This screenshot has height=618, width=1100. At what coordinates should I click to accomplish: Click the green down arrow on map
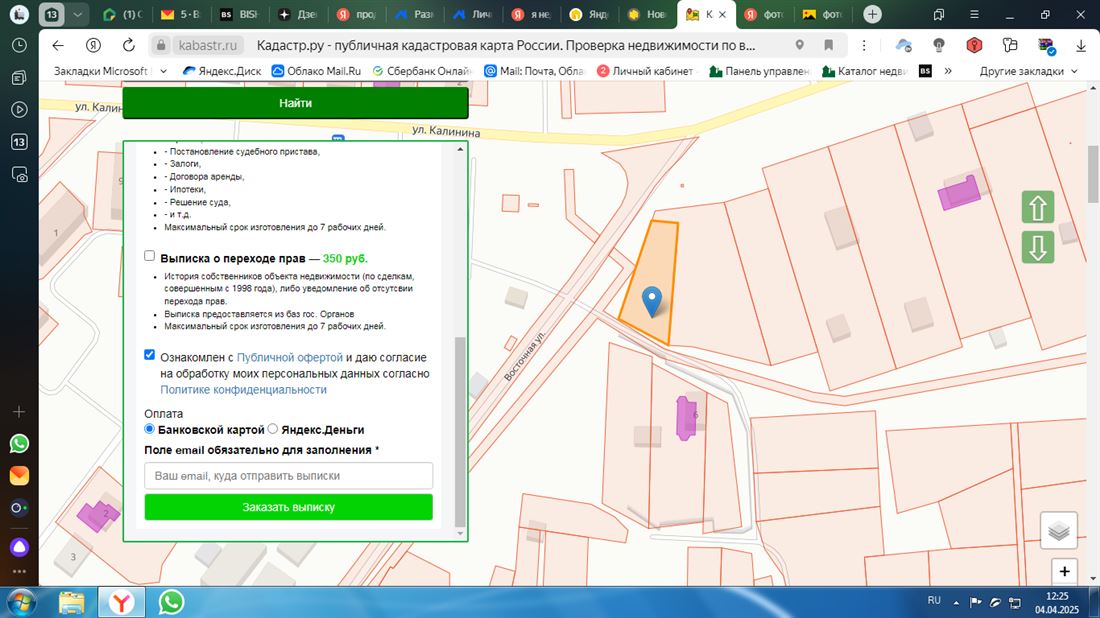1038,247
